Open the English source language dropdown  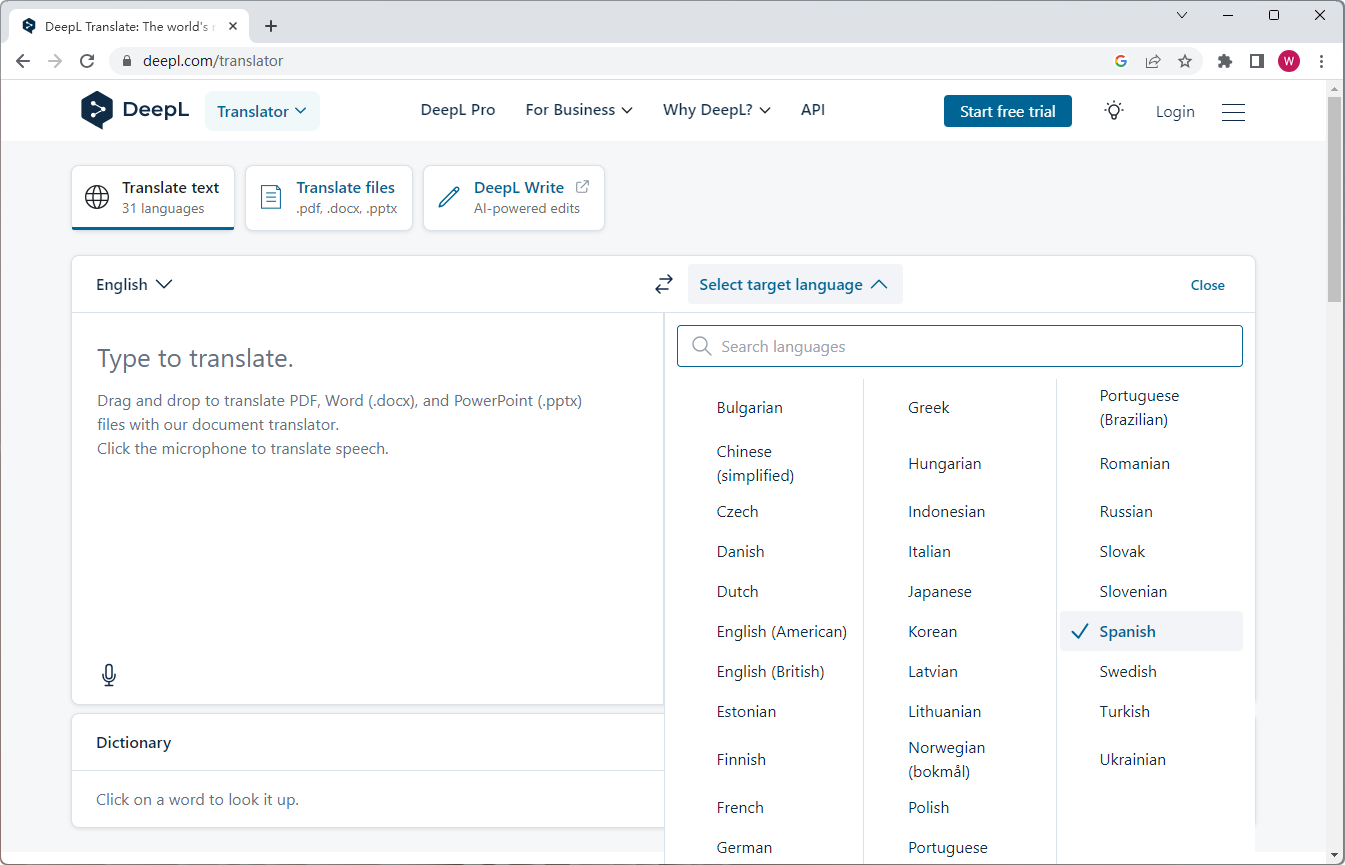coord(134,285)
